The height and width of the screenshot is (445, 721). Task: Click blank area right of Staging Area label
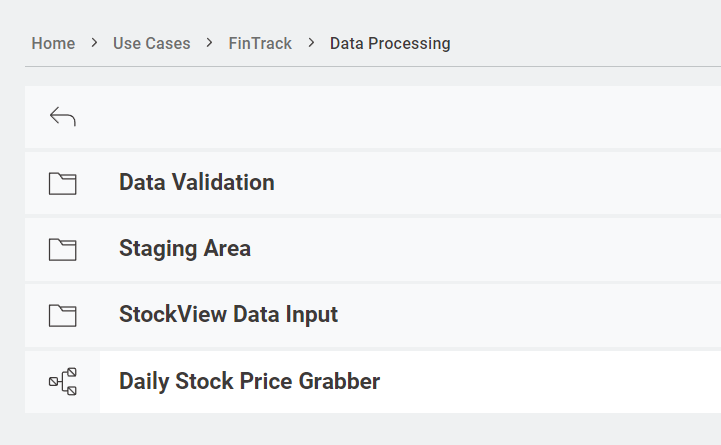pos(500,249)
